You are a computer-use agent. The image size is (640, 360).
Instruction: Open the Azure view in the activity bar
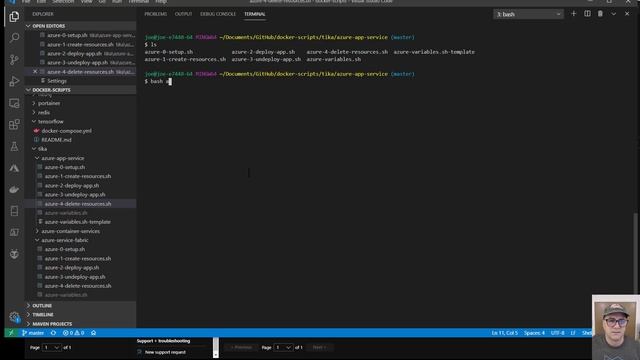14,168
